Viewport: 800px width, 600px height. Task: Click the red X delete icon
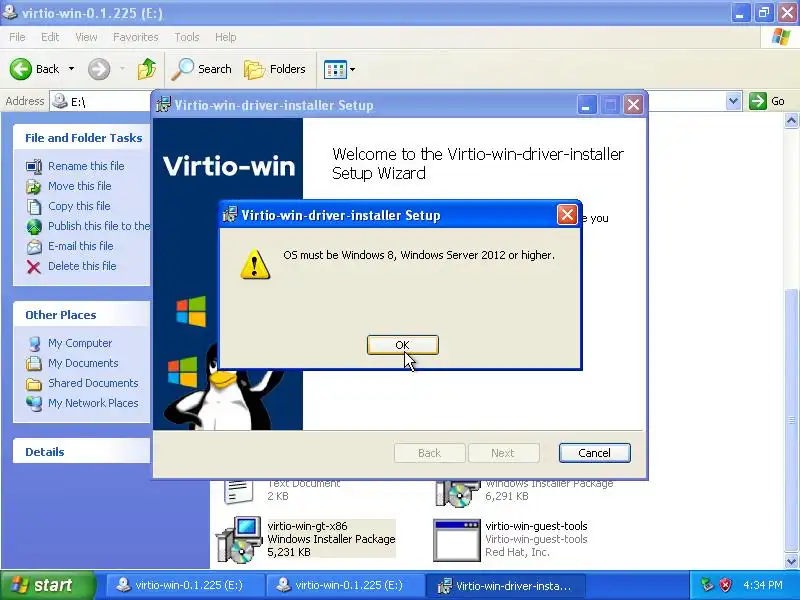coord(34,267)
